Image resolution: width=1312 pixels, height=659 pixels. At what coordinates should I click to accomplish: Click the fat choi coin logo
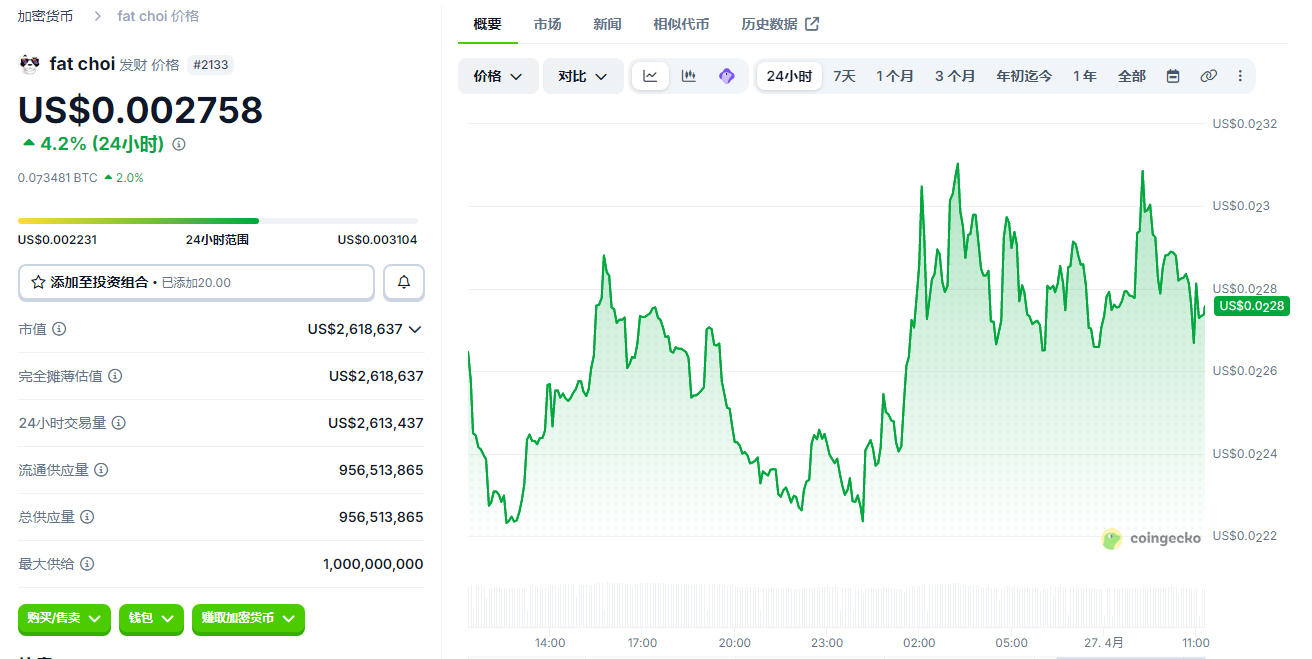pyautogui.click(x=29, y=64)
